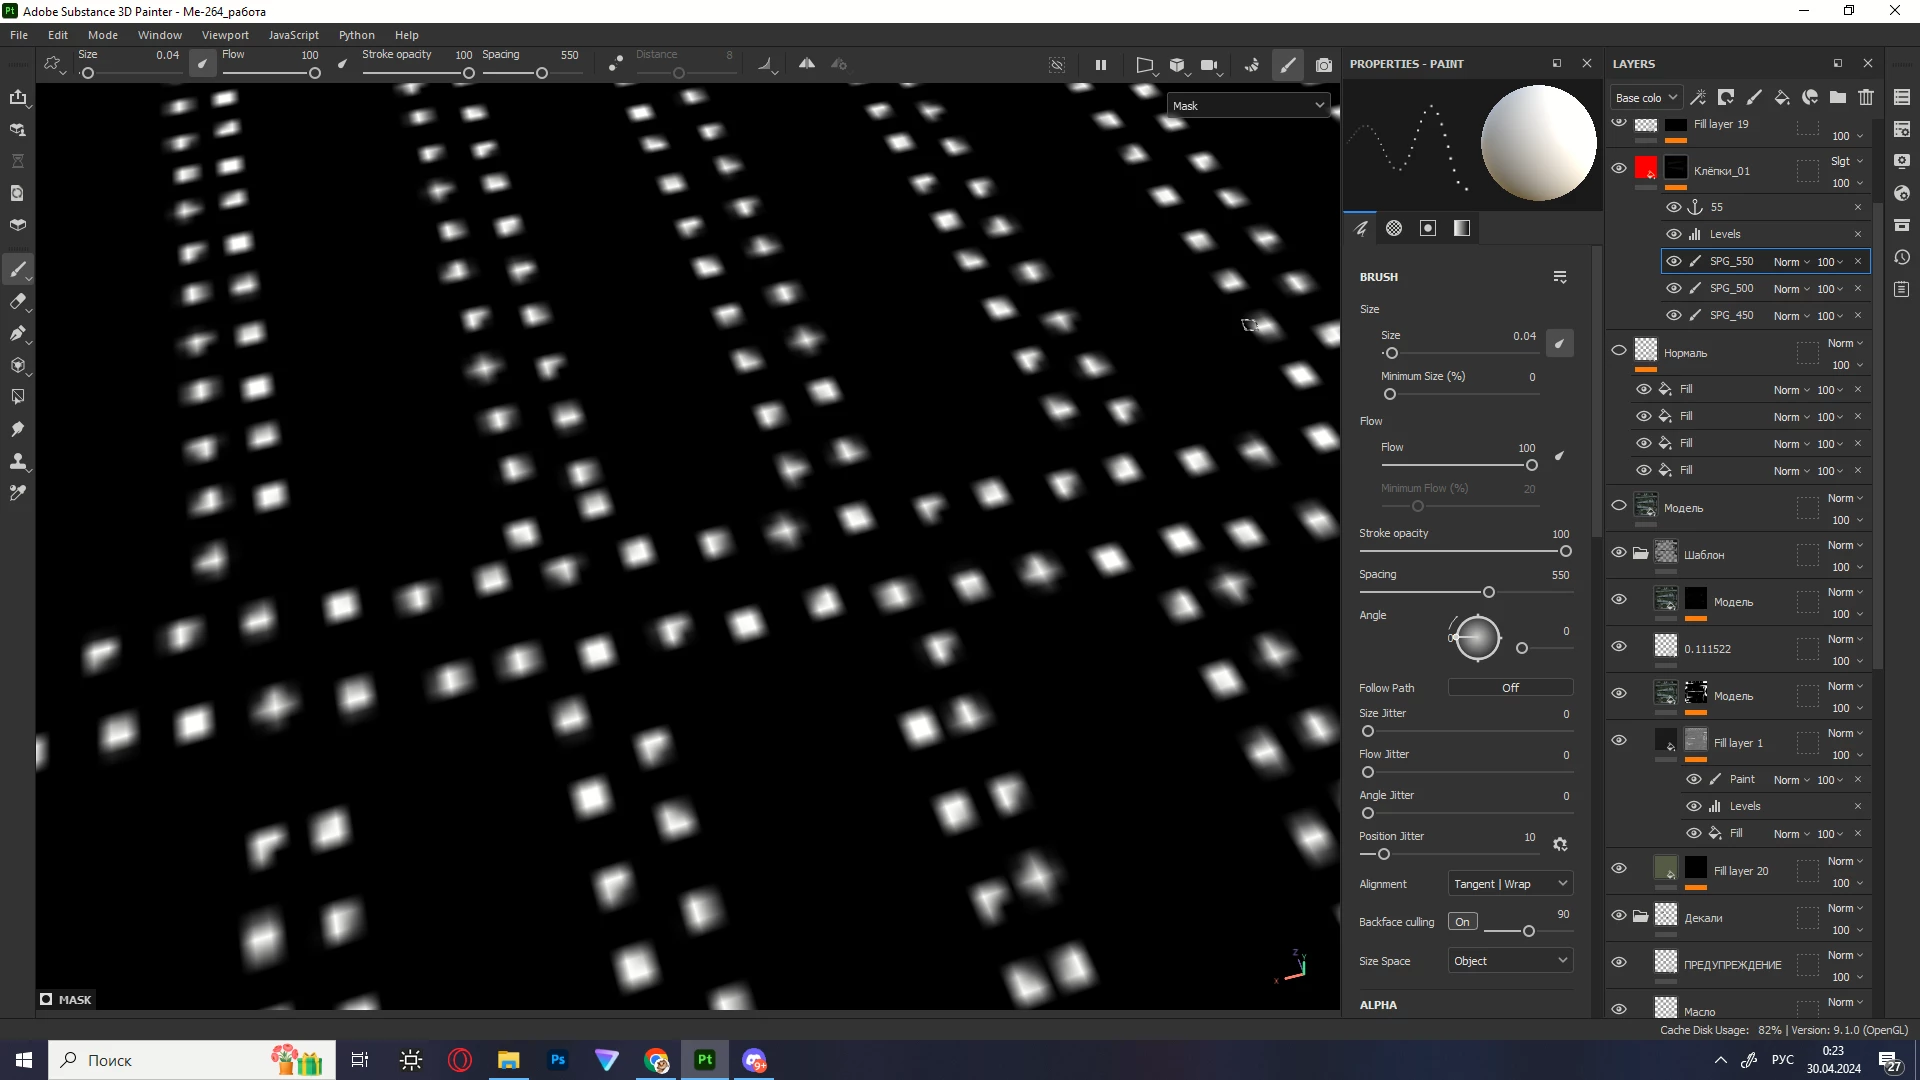1920x1080 pixels.
Task: Open the Viewport menu
Action: (x=225, y=35)
